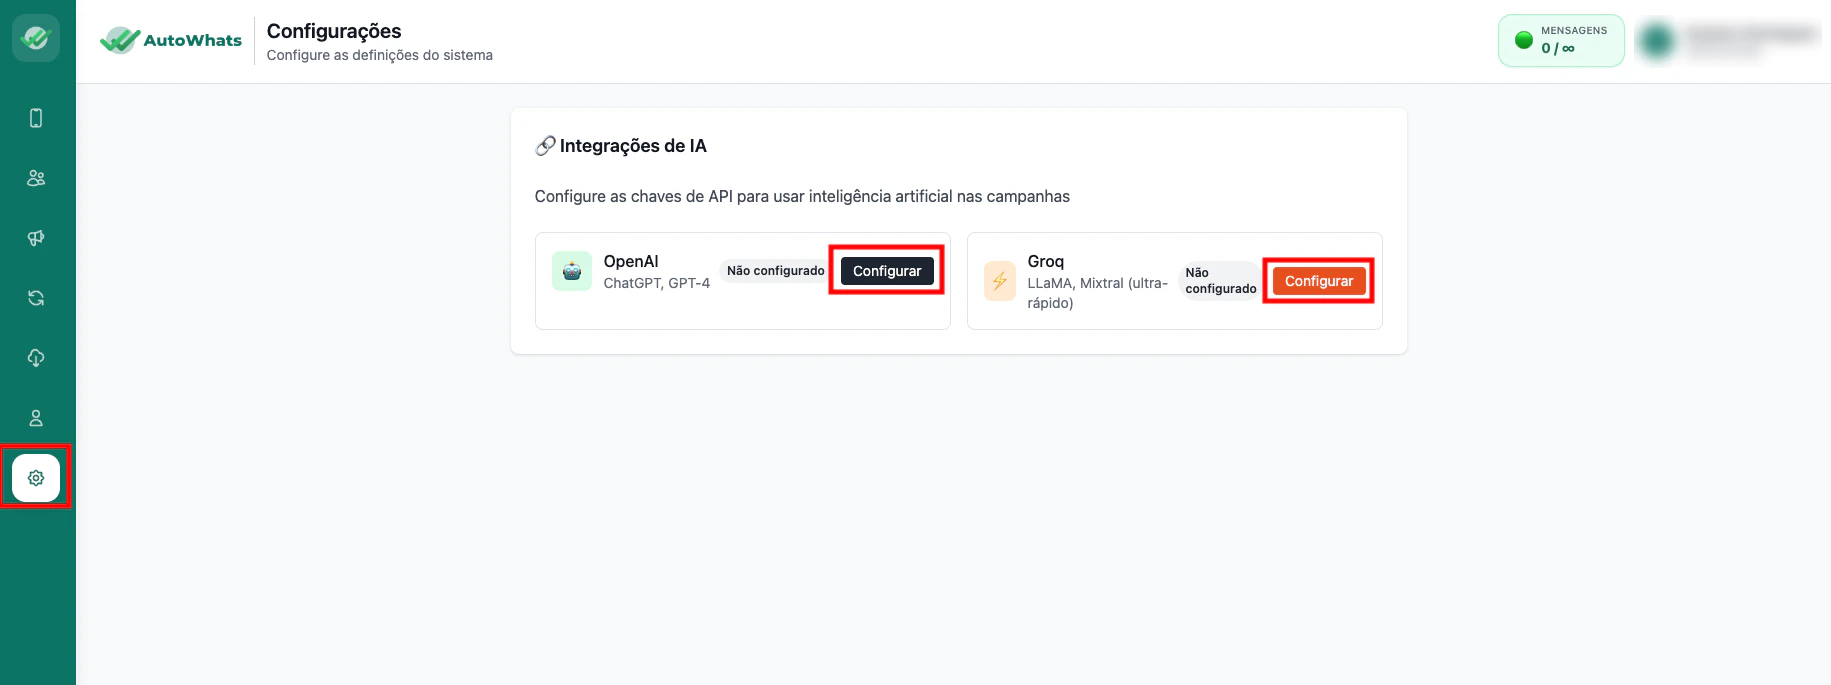Click the Configurações page title
Viewport: 1831px width, 685px height.
click(x=334, y=31)
